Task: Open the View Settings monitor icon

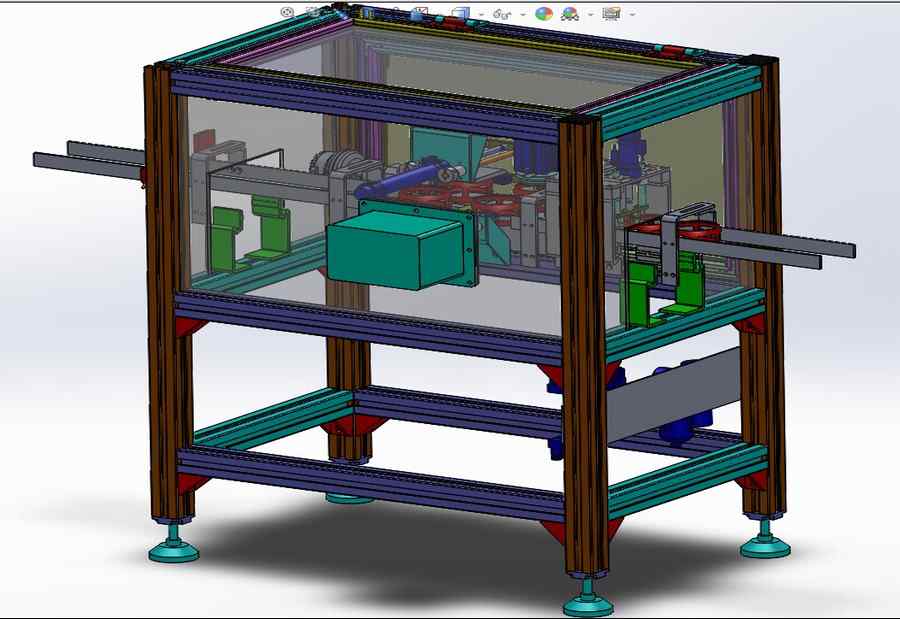Action: click(x=611, y=14)
